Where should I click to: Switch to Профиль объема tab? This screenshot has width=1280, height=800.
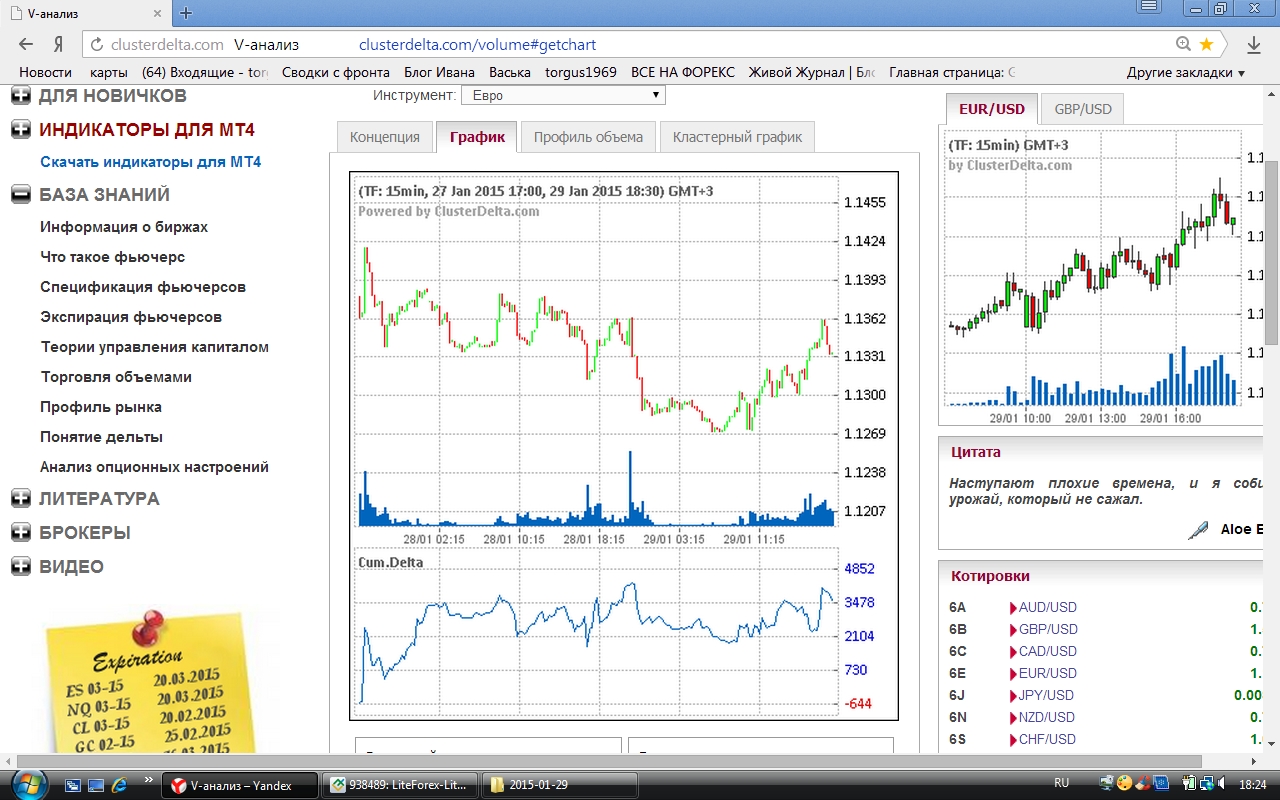click(x=588, y=137)
